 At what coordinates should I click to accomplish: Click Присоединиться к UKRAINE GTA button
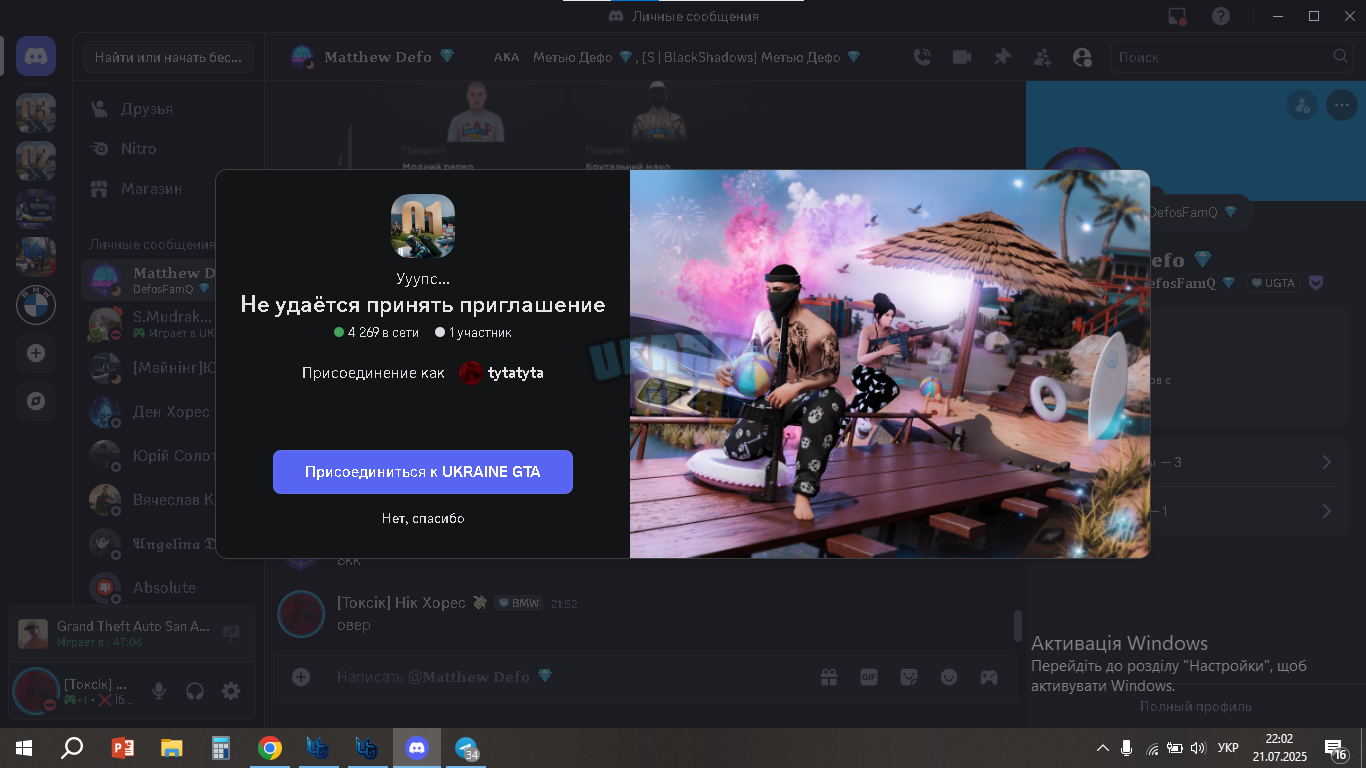tap(423, 472)
